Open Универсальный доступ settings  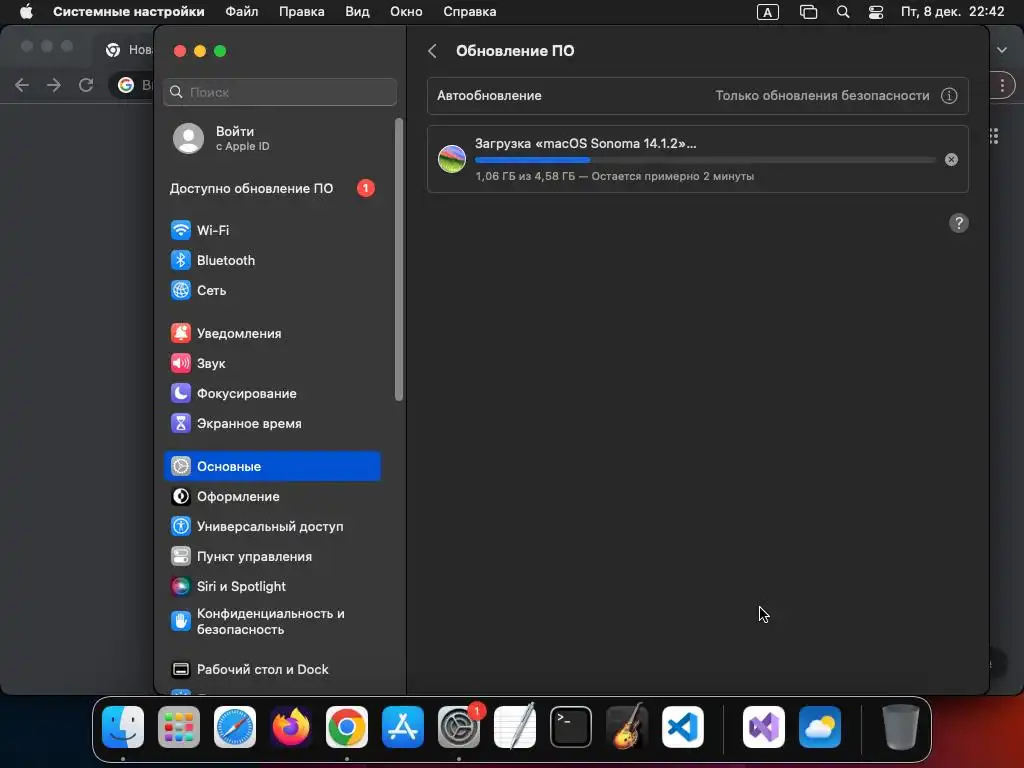click(272, 526)
